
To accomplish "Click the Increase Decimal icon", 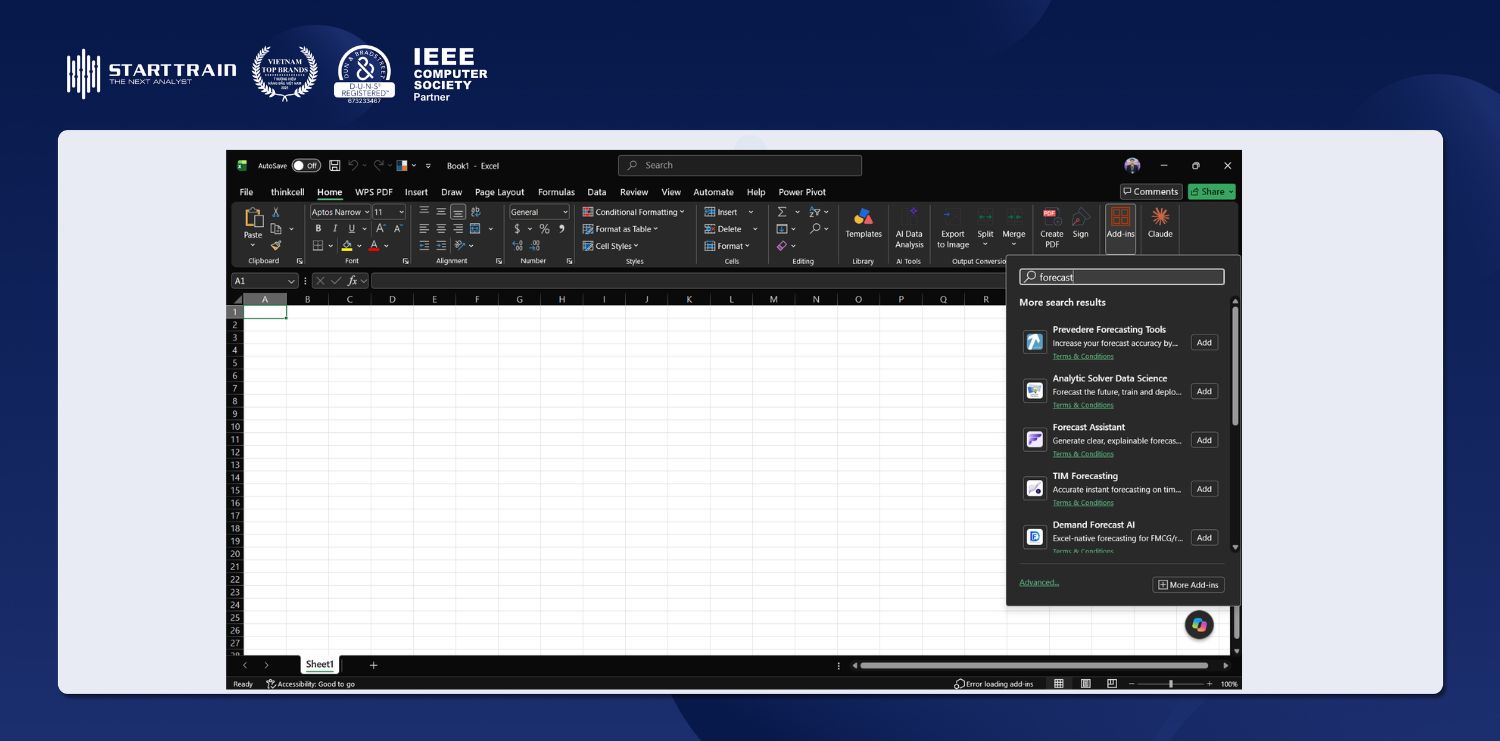I will [x=517, y=245].
